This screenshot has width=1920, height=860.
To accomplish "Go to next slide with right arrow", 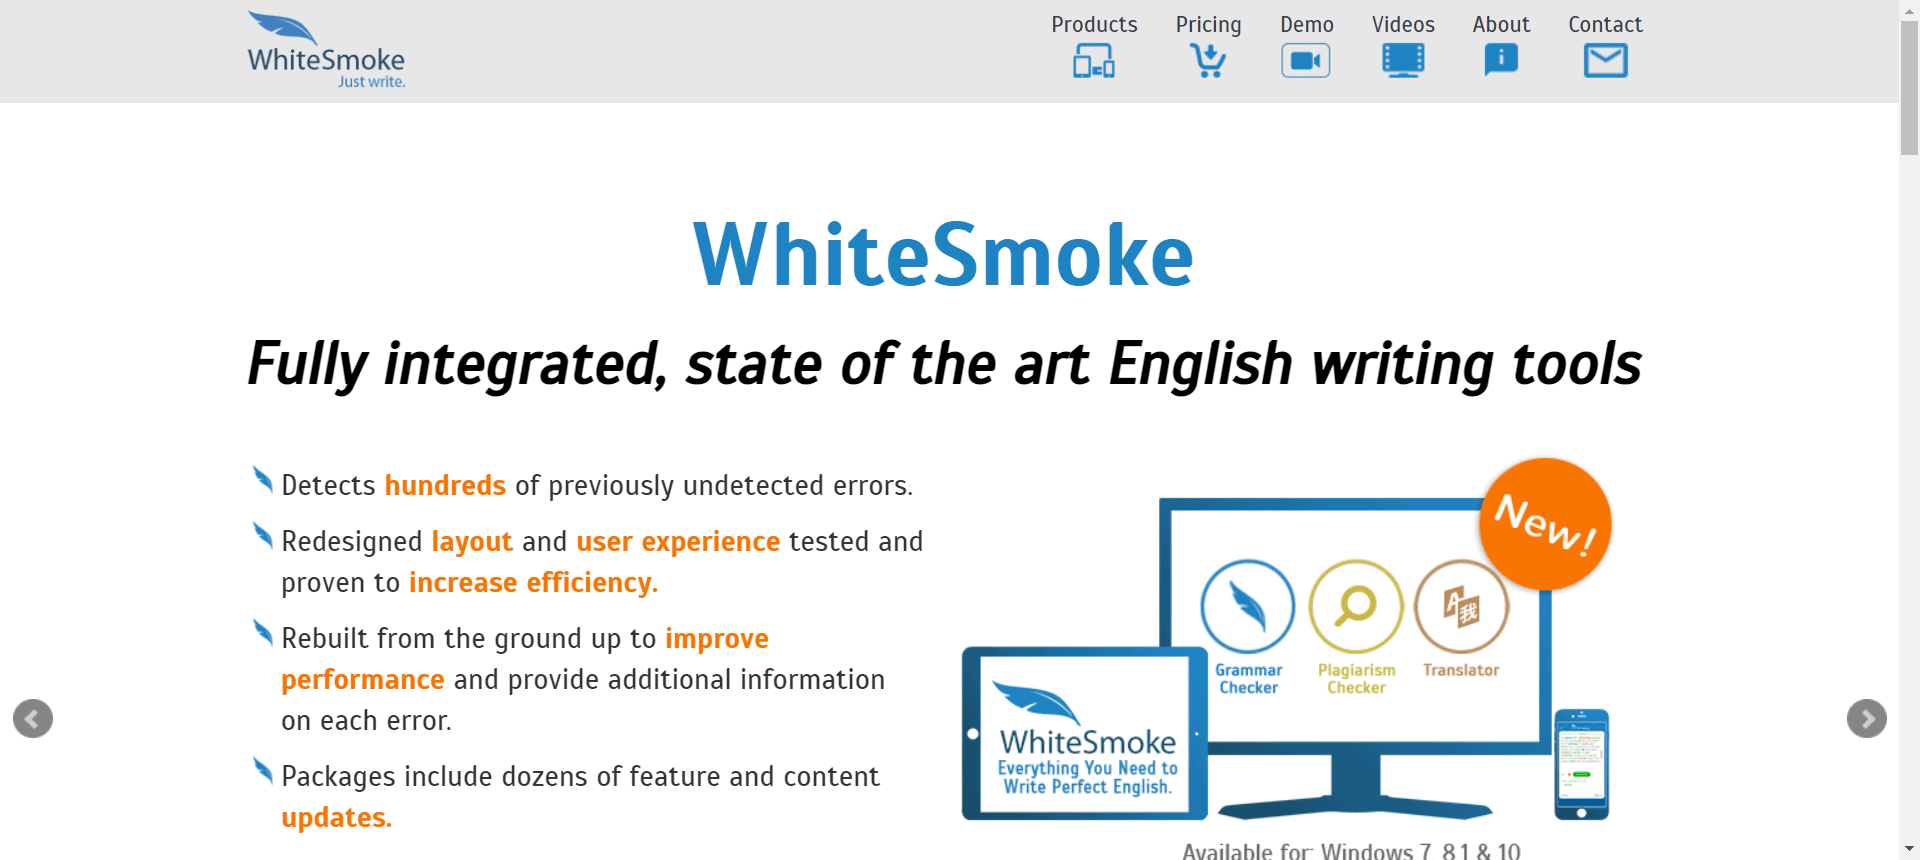I will [x=1867, y=718].
